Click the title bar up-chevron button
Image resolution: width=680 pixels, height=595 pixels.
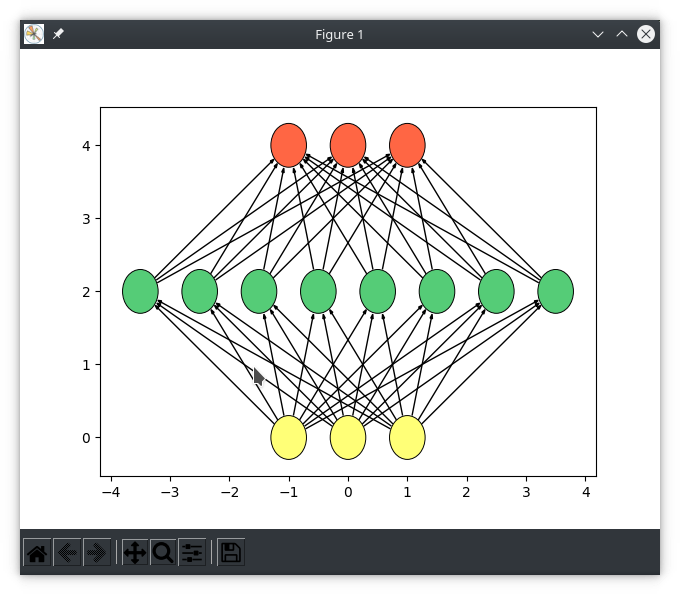coord(622,34)
